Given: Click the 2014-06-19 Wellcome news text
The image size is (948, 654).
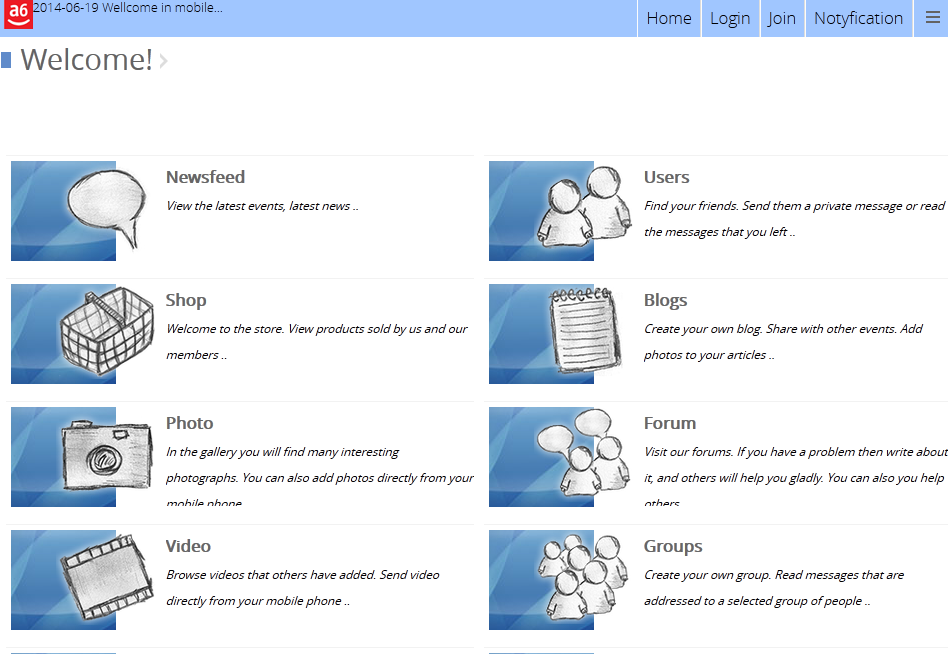Looking at the screenshot, I should tap(130, 8).
